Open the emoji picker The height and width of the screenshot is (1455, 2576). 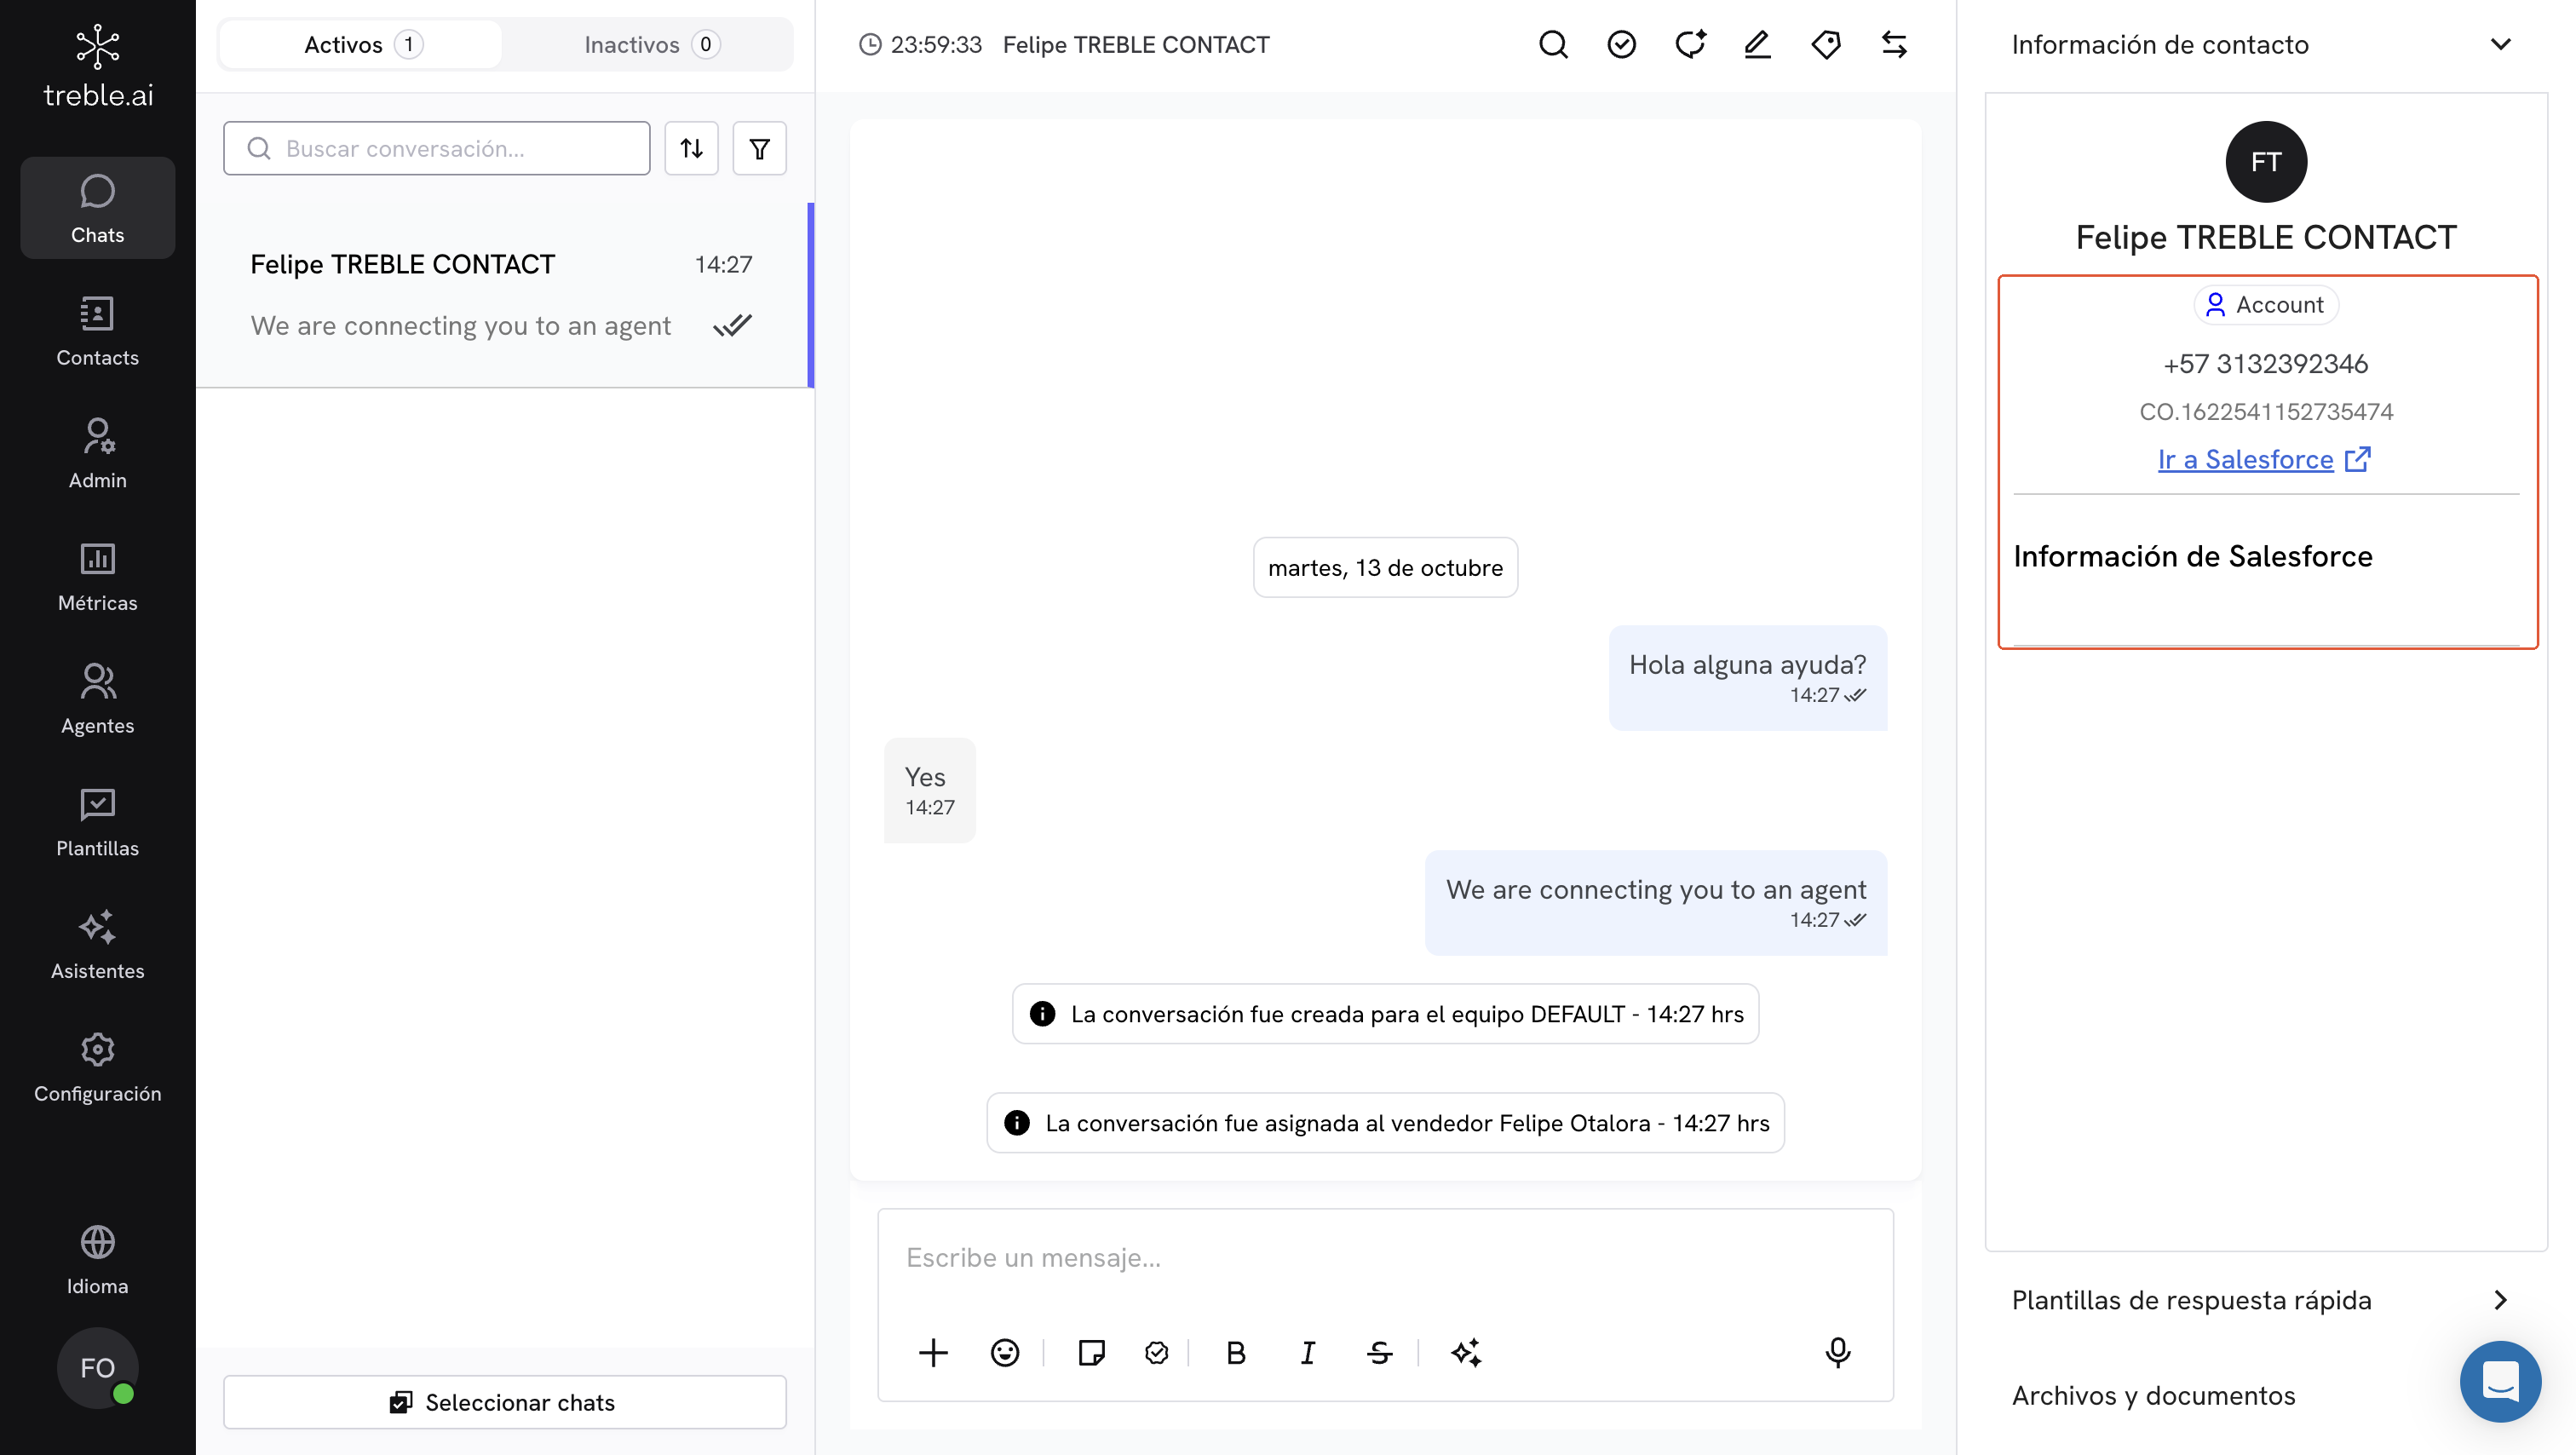1005,1352
